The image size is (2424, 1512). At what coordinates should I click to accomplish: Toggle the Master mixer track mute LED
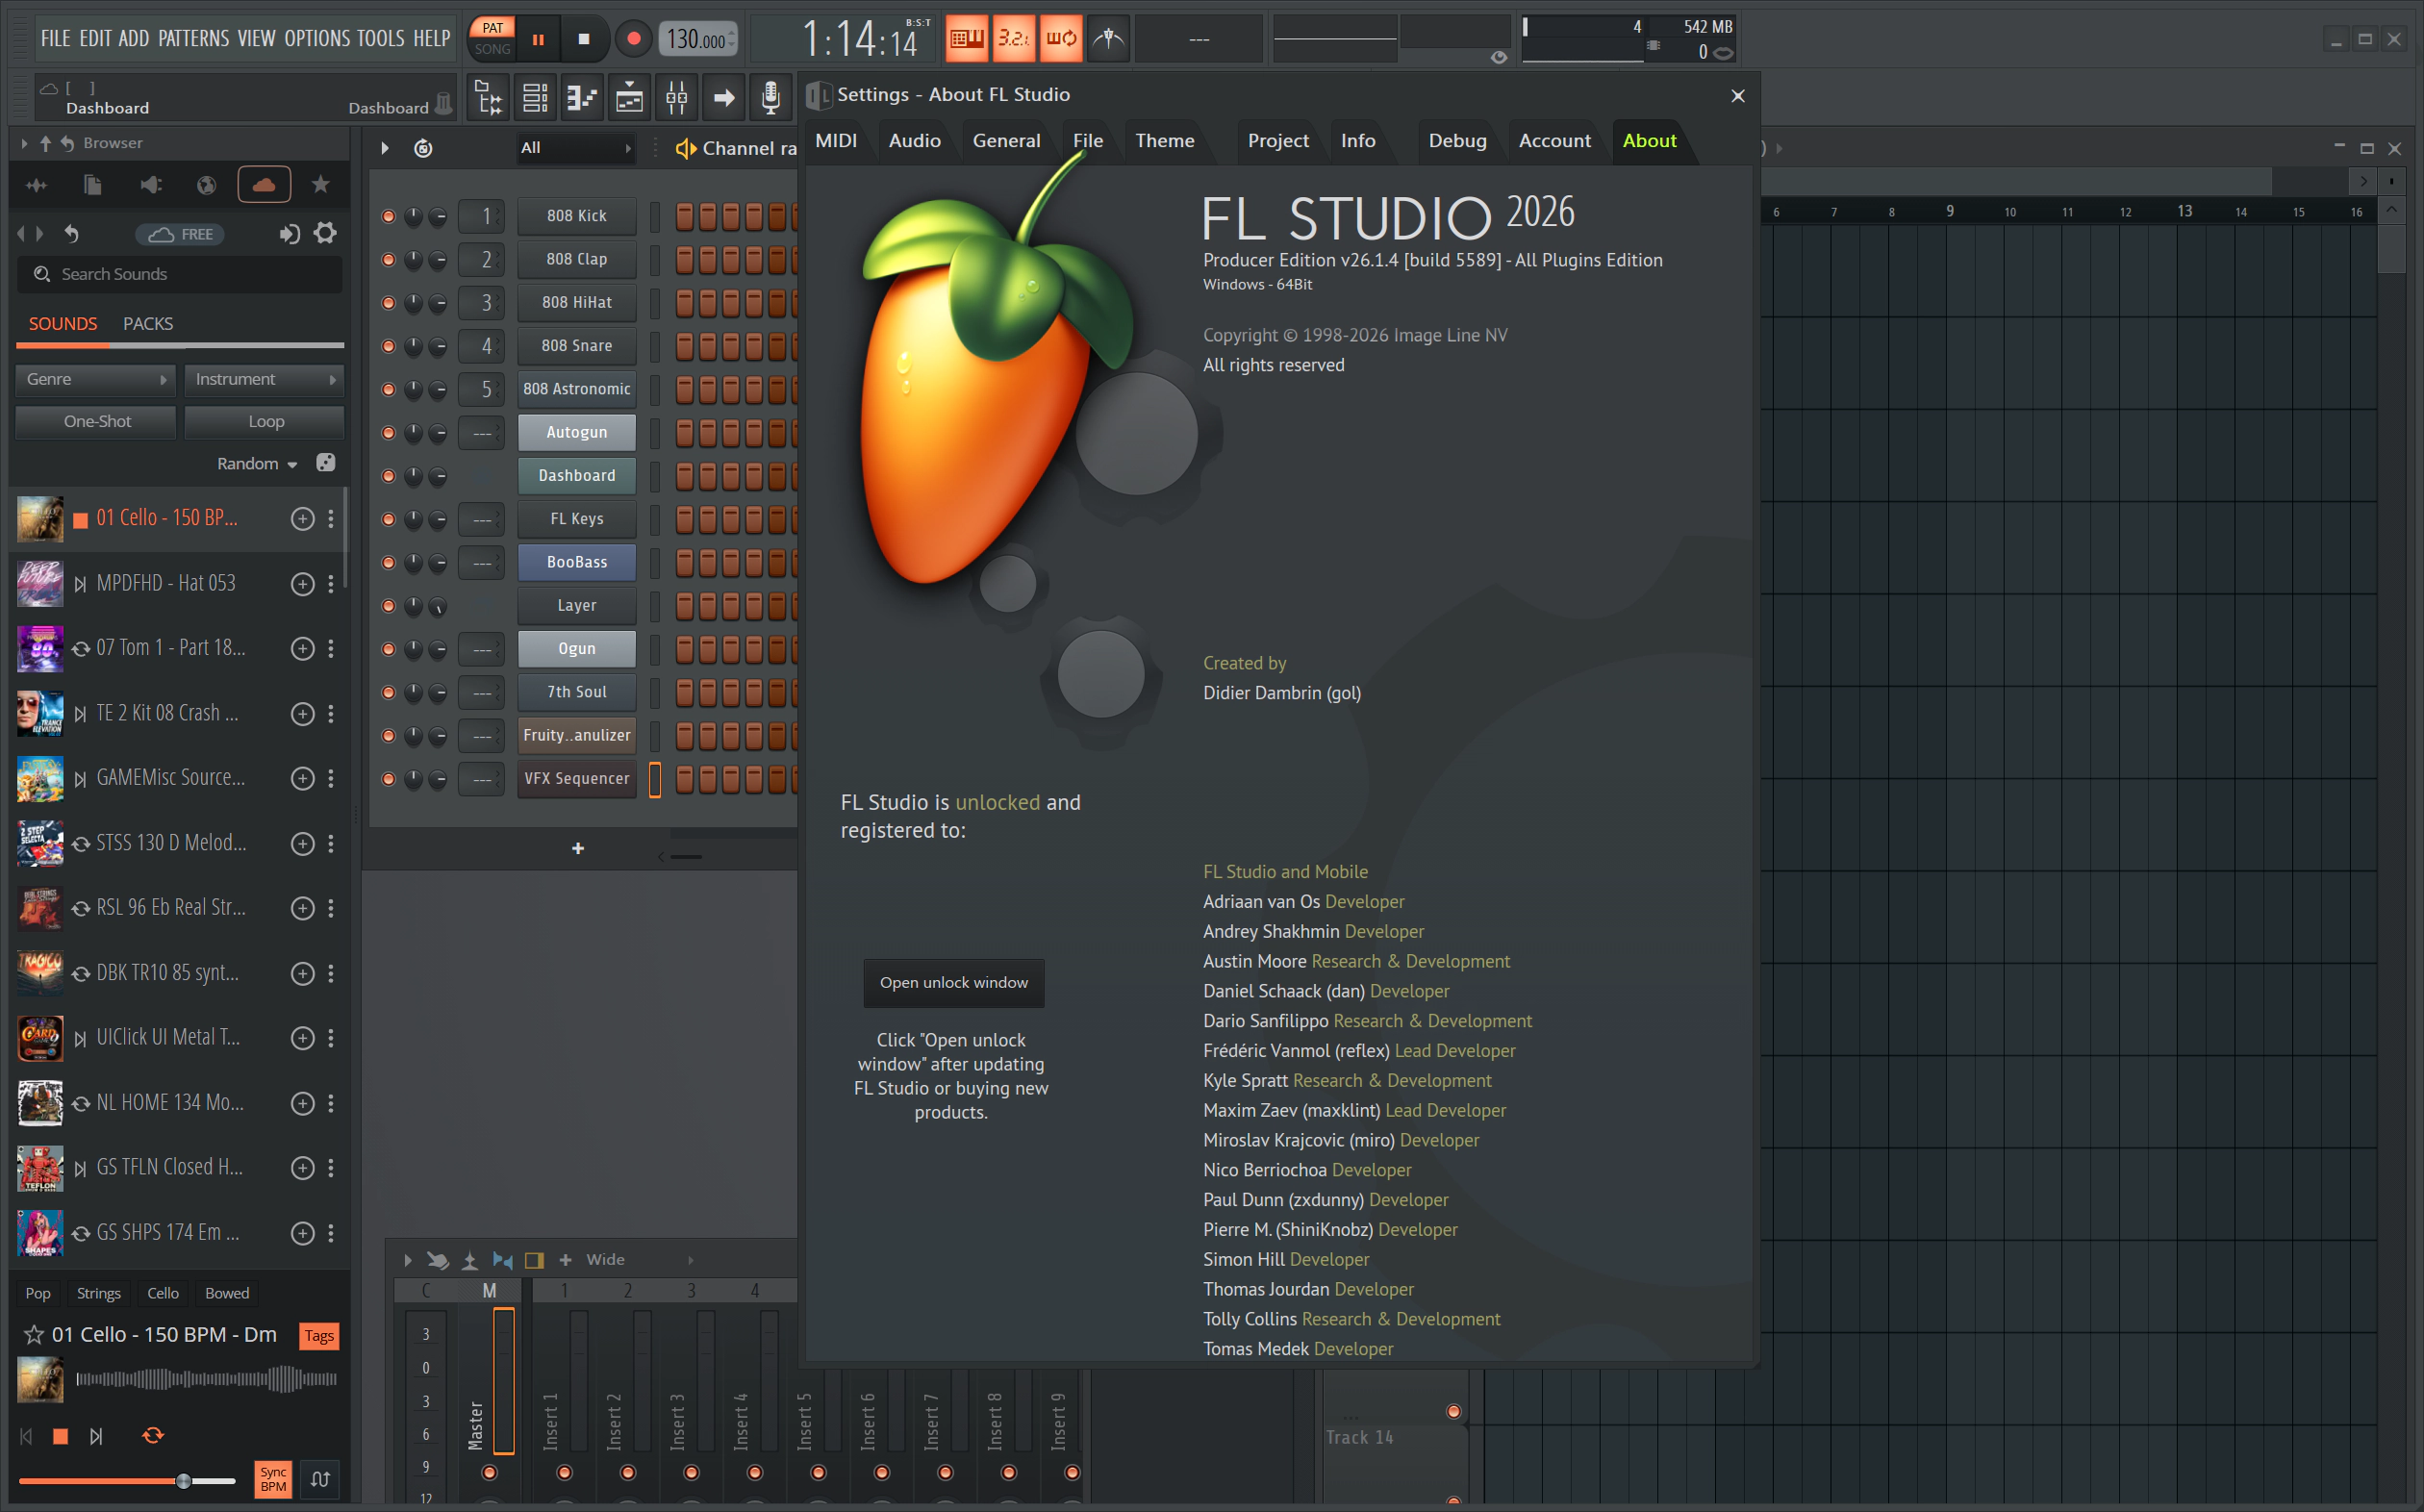(489, 1473)
